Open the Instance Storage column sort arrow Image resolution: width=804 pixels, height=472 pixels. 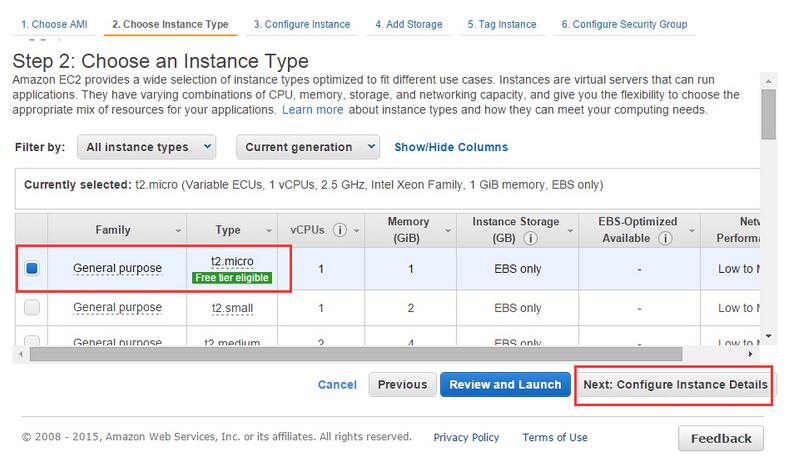pos(570,231)
